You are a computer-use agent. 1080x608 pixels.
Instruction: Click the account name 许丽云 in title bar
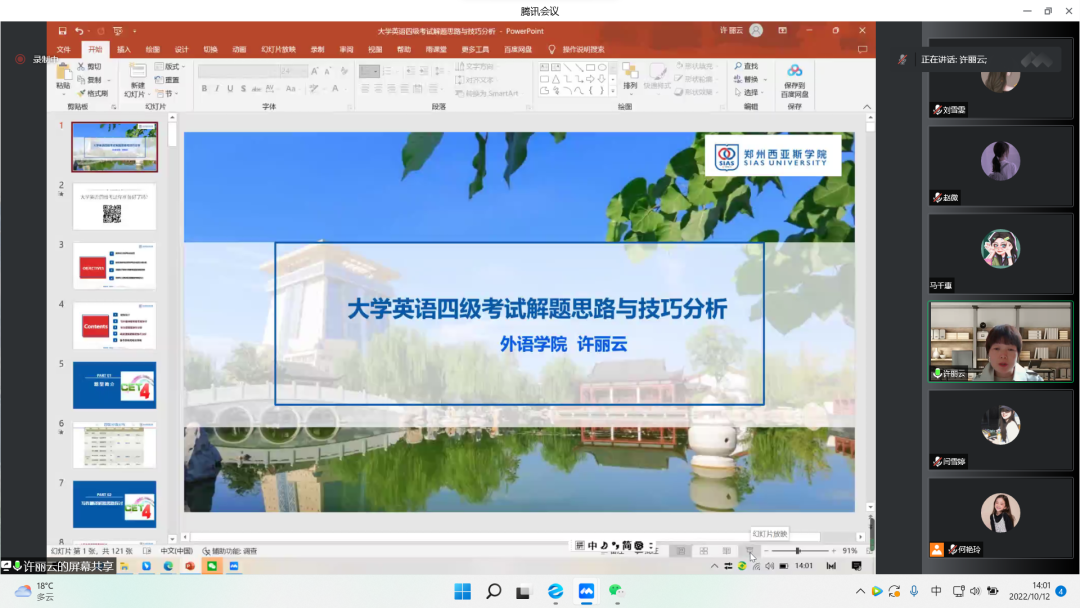(731, 30)
